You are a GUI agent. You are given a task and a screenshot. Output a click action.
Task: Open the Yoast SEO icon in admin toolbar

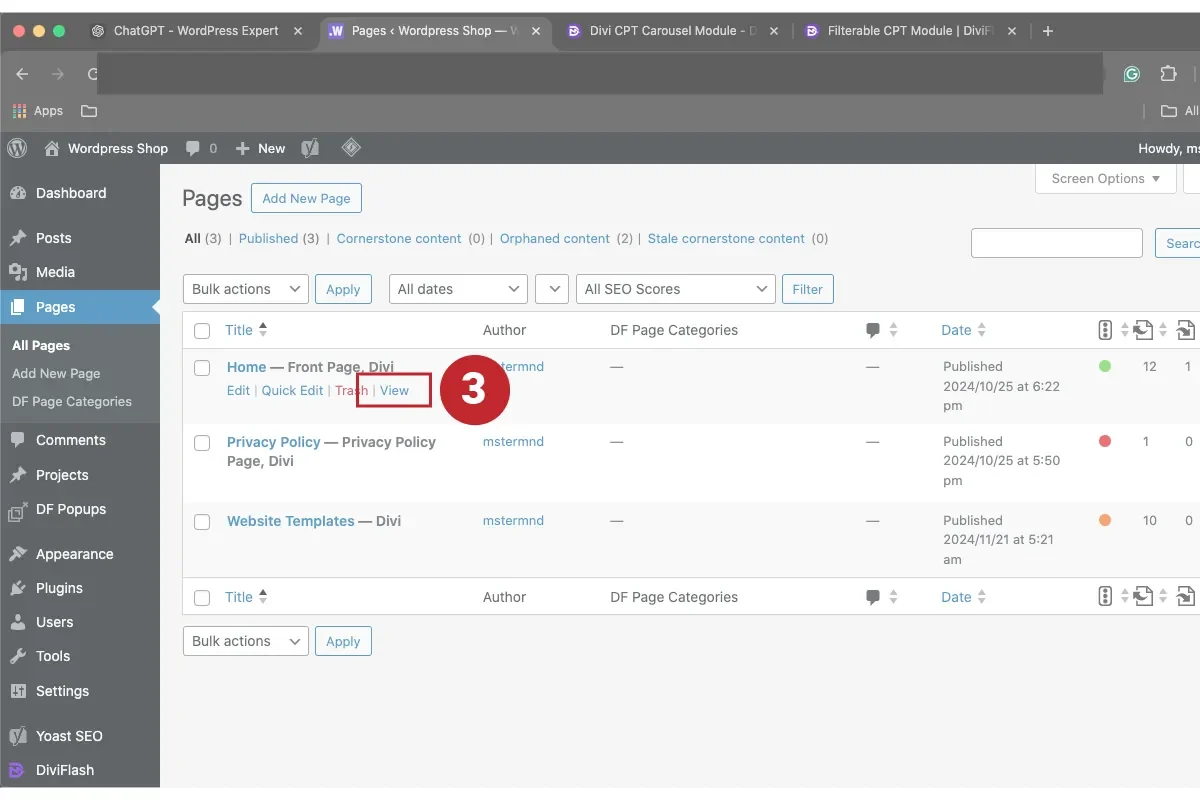(x=310, y=148)
